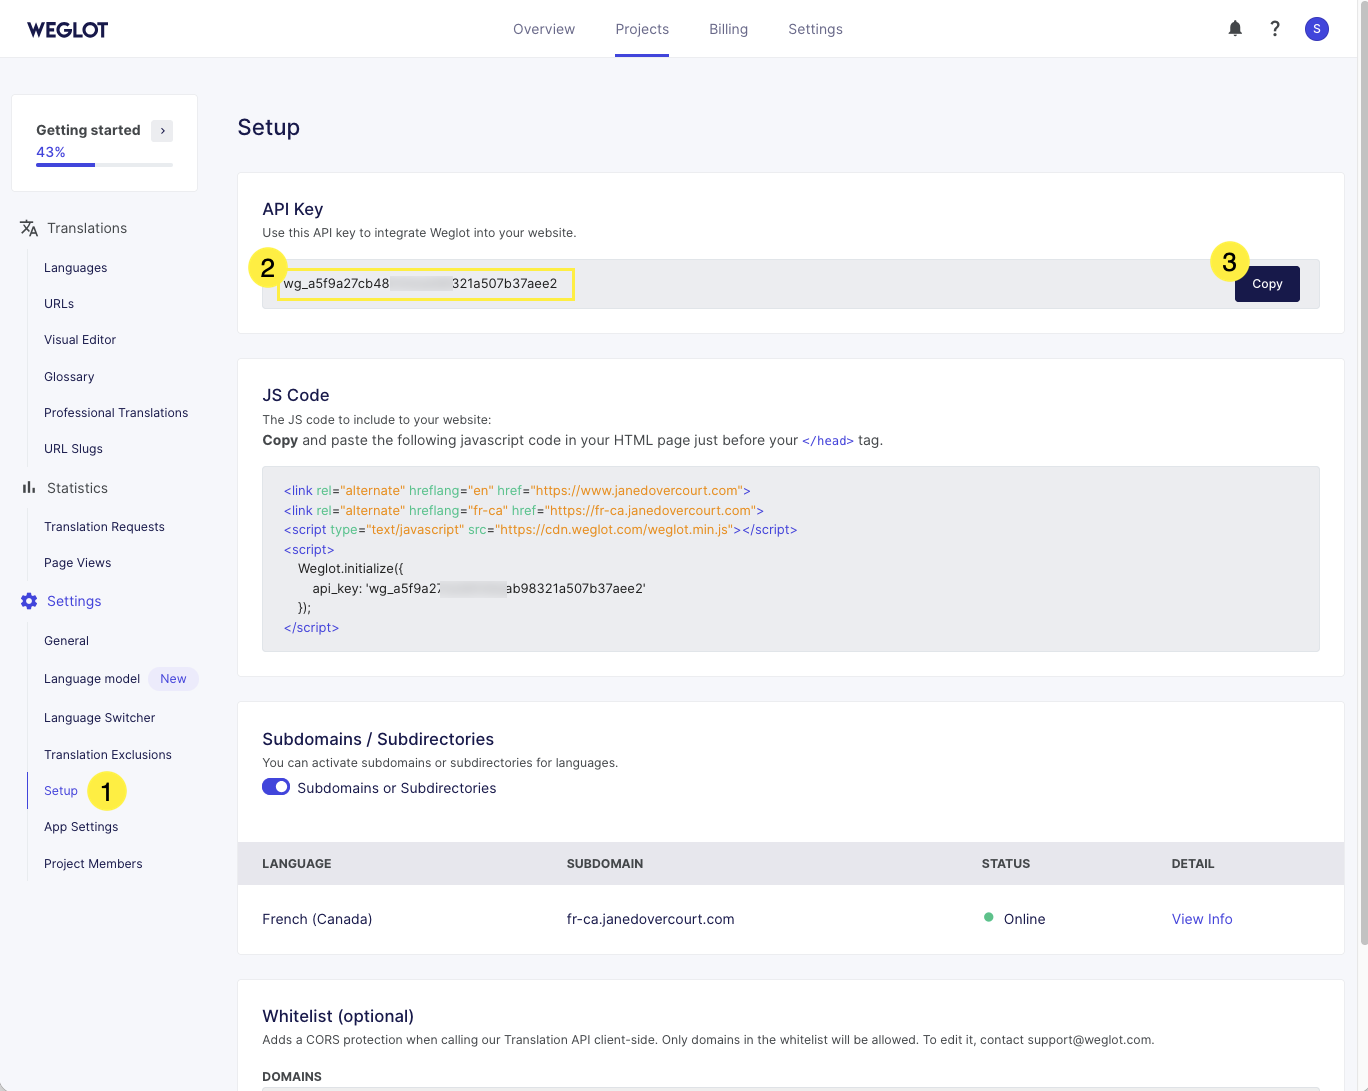The height and width of the screenshot is (1091, 1368).
Task: Click the Statistics section heading
Action: pos(77,488)
